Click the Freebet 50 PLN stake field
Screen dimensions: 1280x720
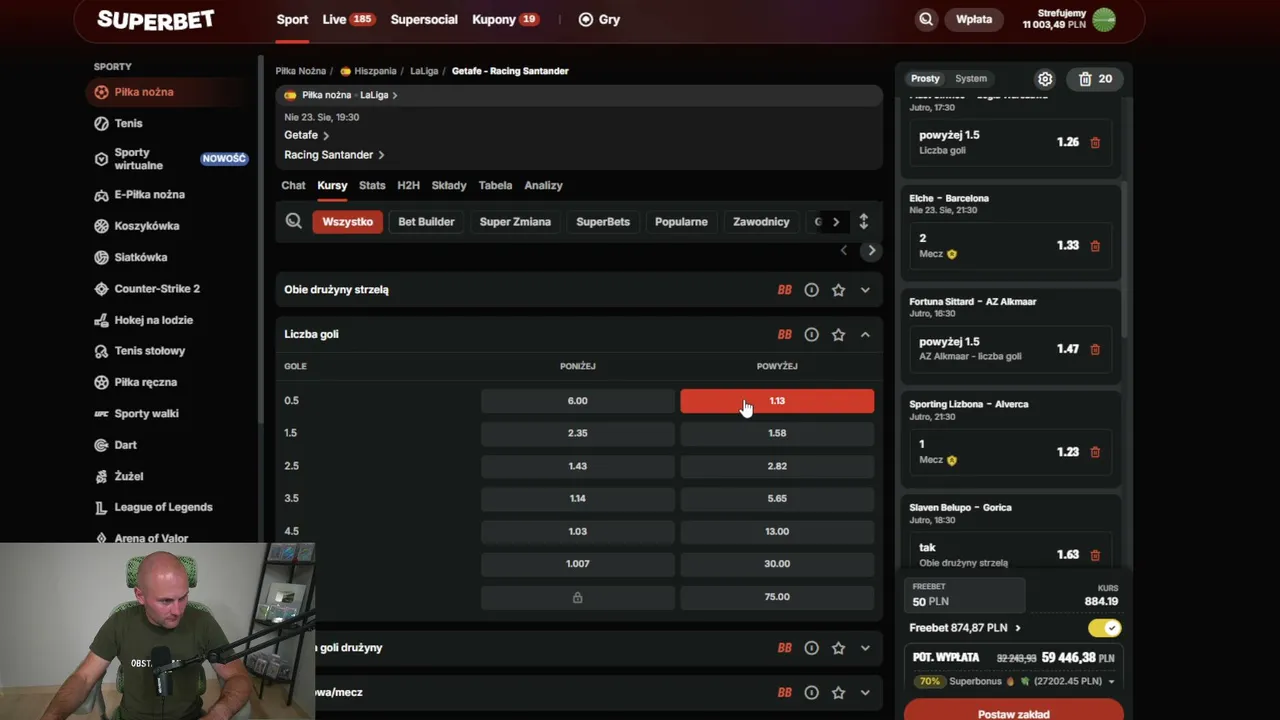(964, 595)
